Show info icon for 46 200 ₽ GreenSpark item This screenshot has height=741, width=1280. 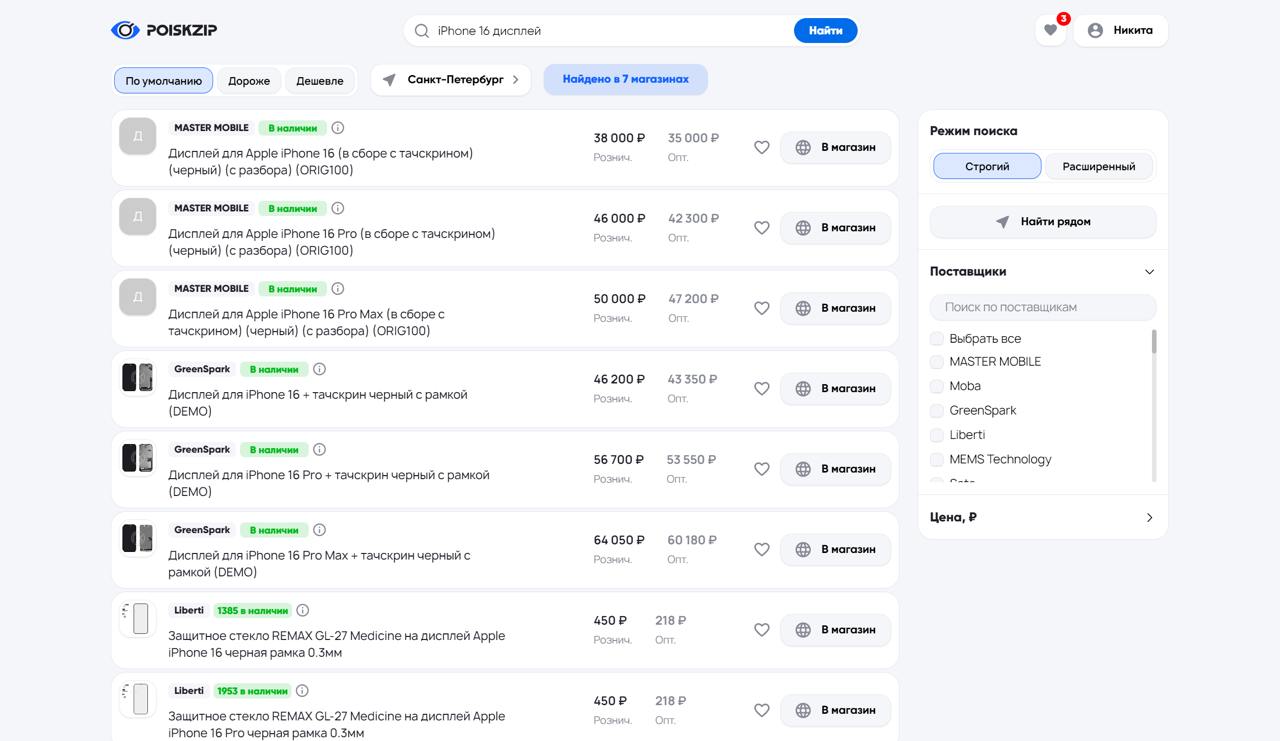[x=319, y=369]
